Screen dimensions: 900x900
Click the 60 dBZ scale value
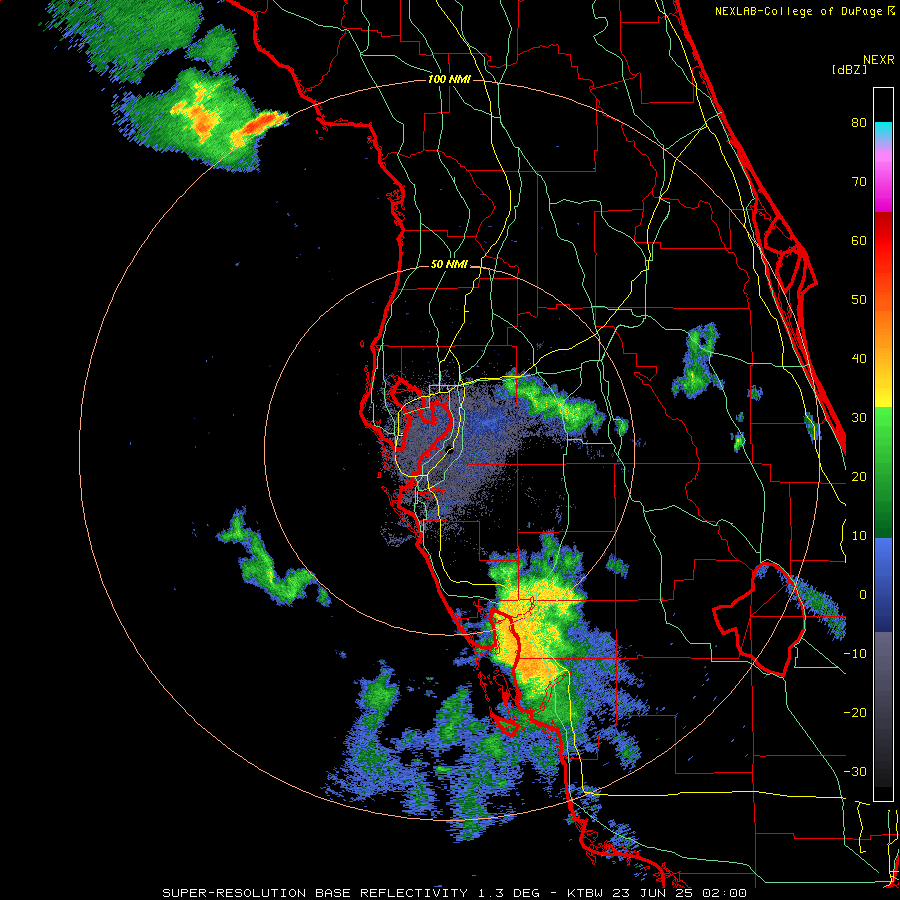[859, 240]
